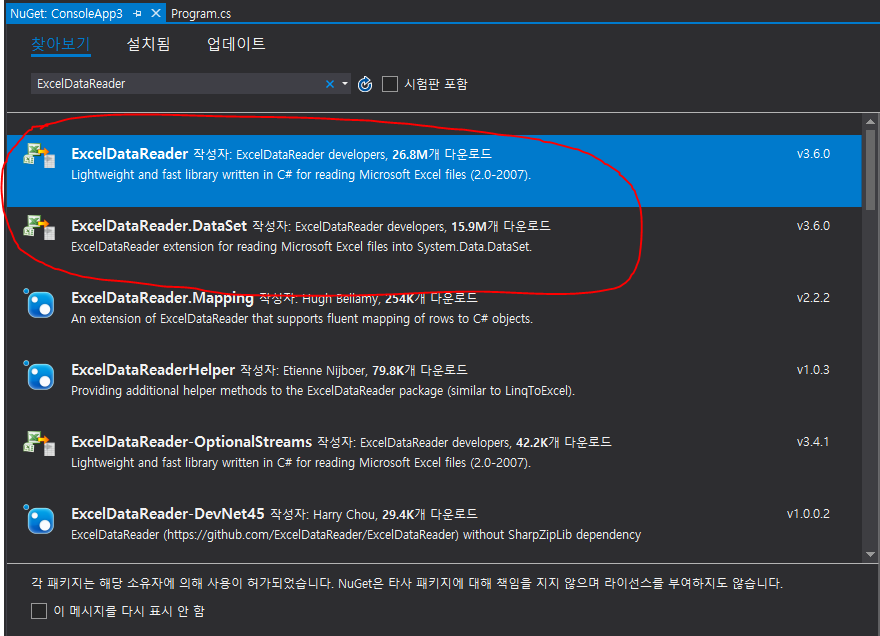Click the package list scrollbar thumb
Image resolution: width=880 pixels, height=636 pixels.
coord(870,170)
